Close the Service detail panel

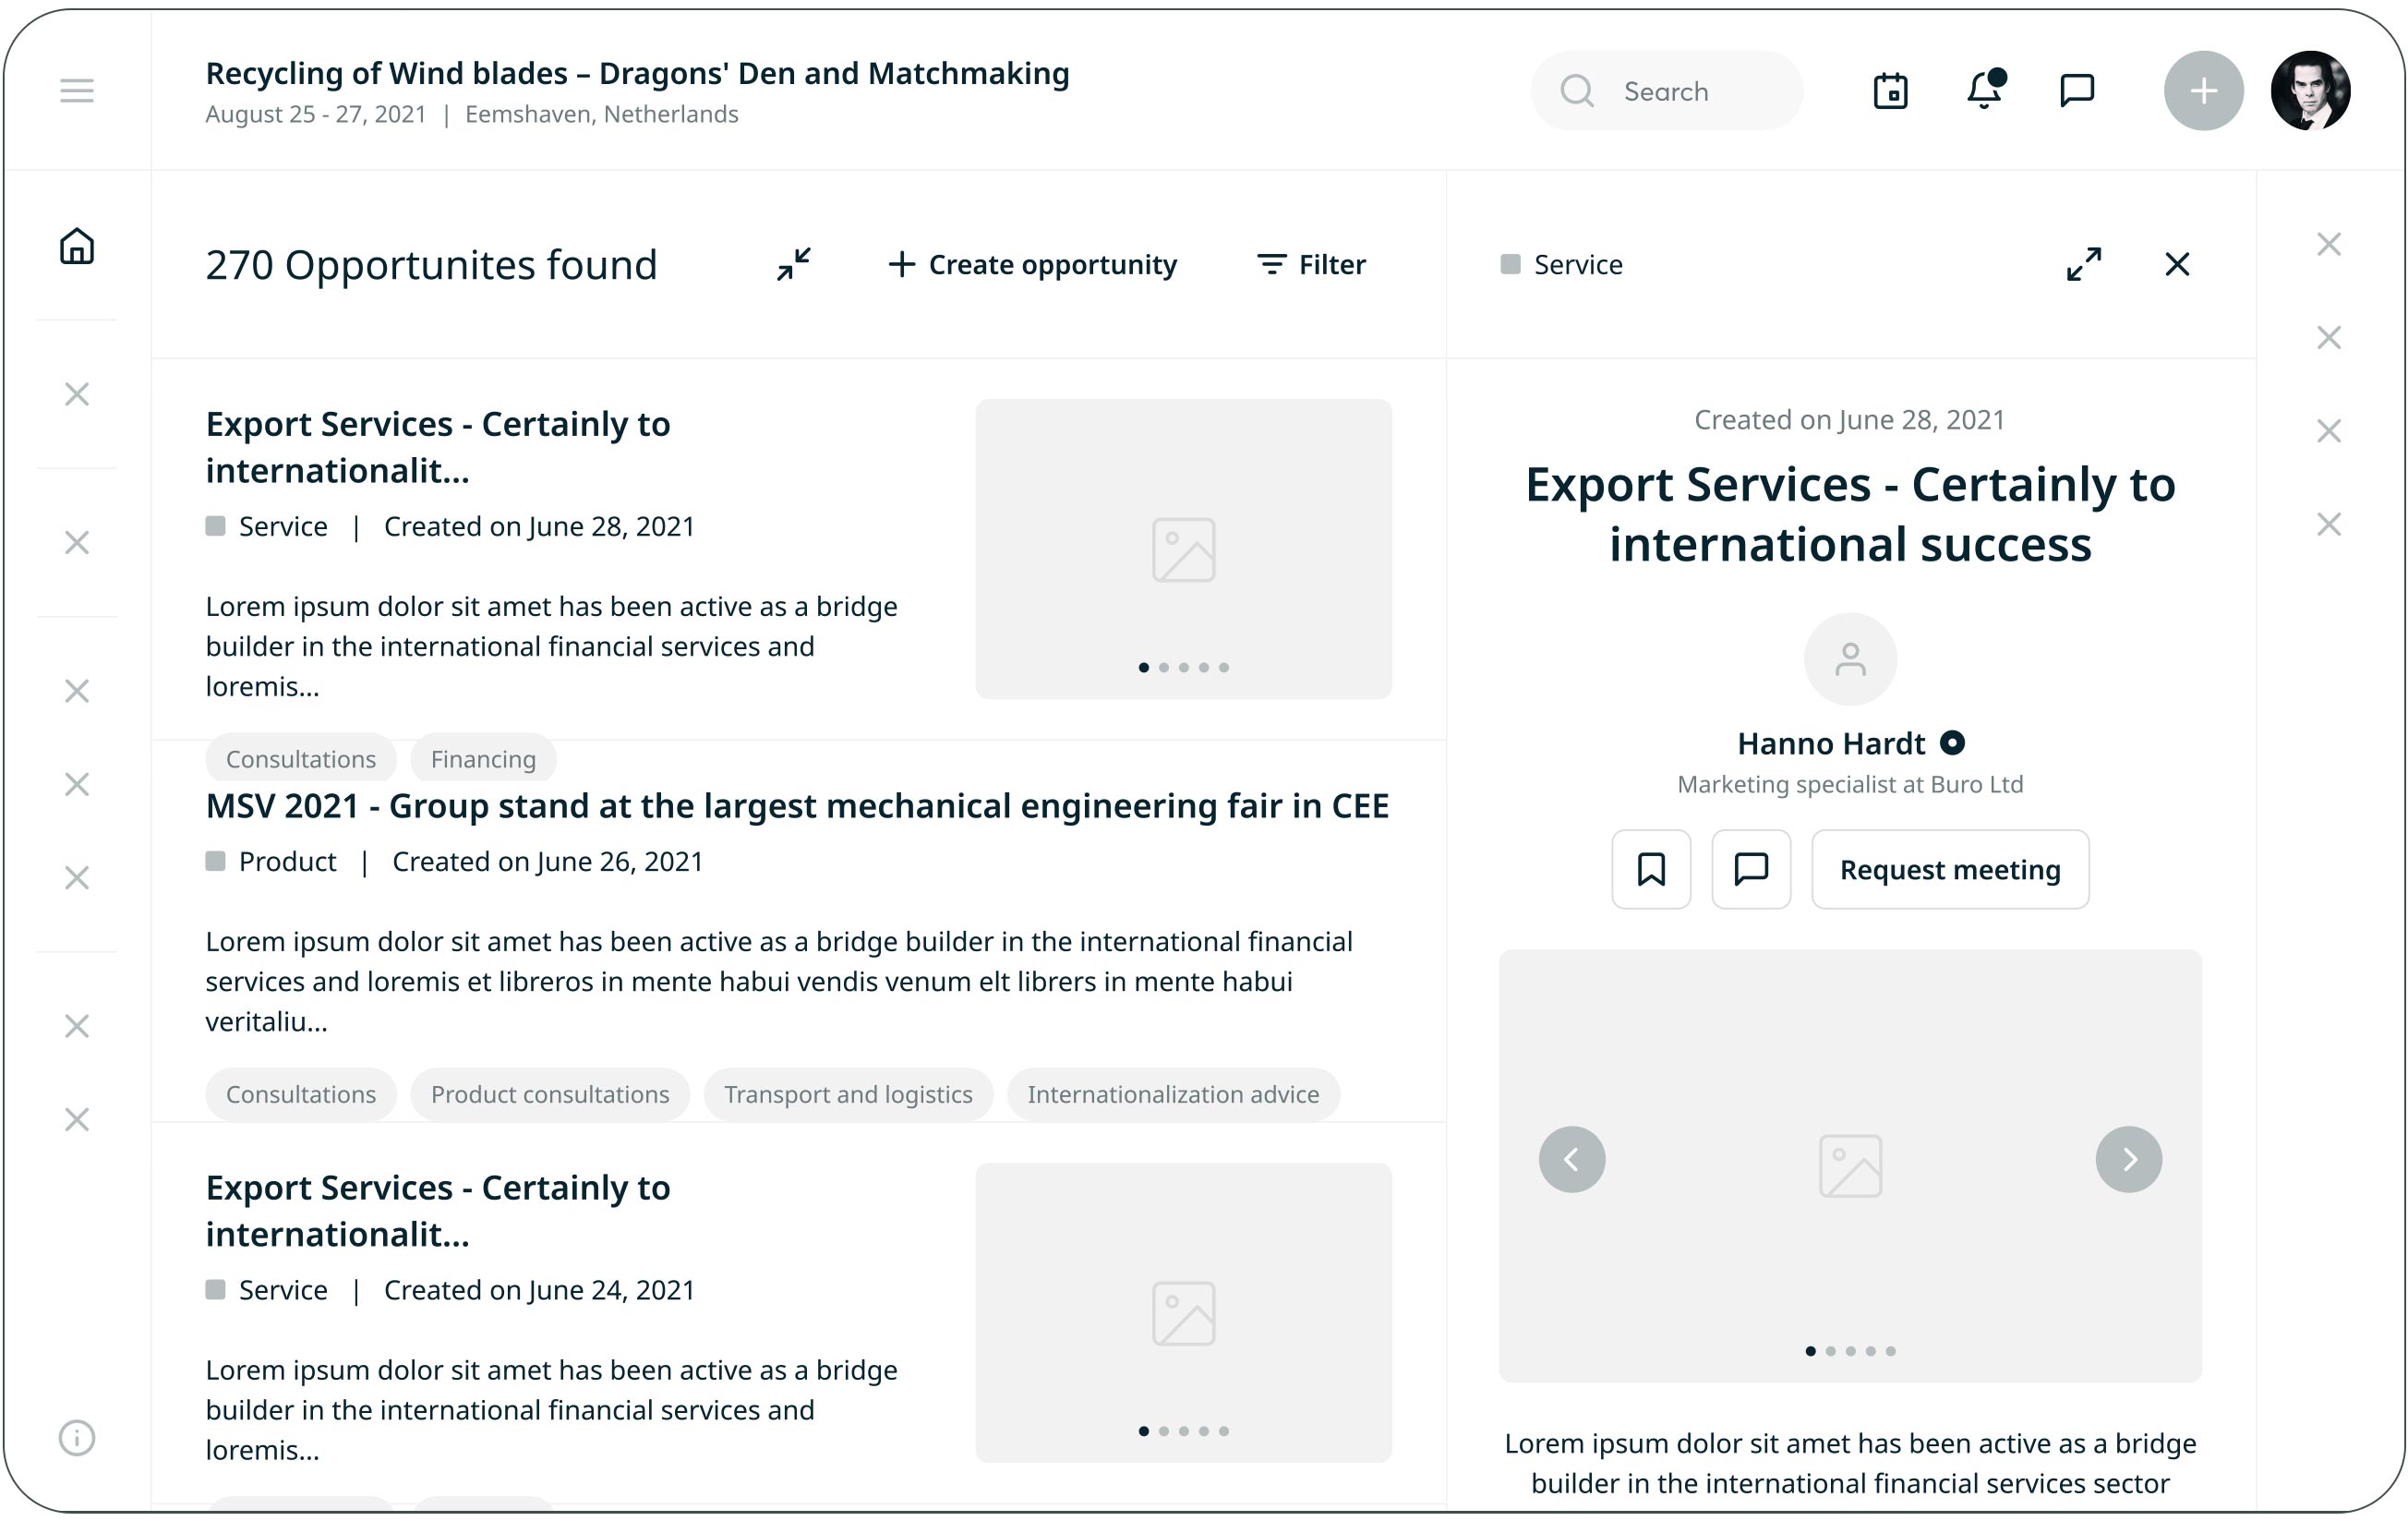[x=2177, y=264]
